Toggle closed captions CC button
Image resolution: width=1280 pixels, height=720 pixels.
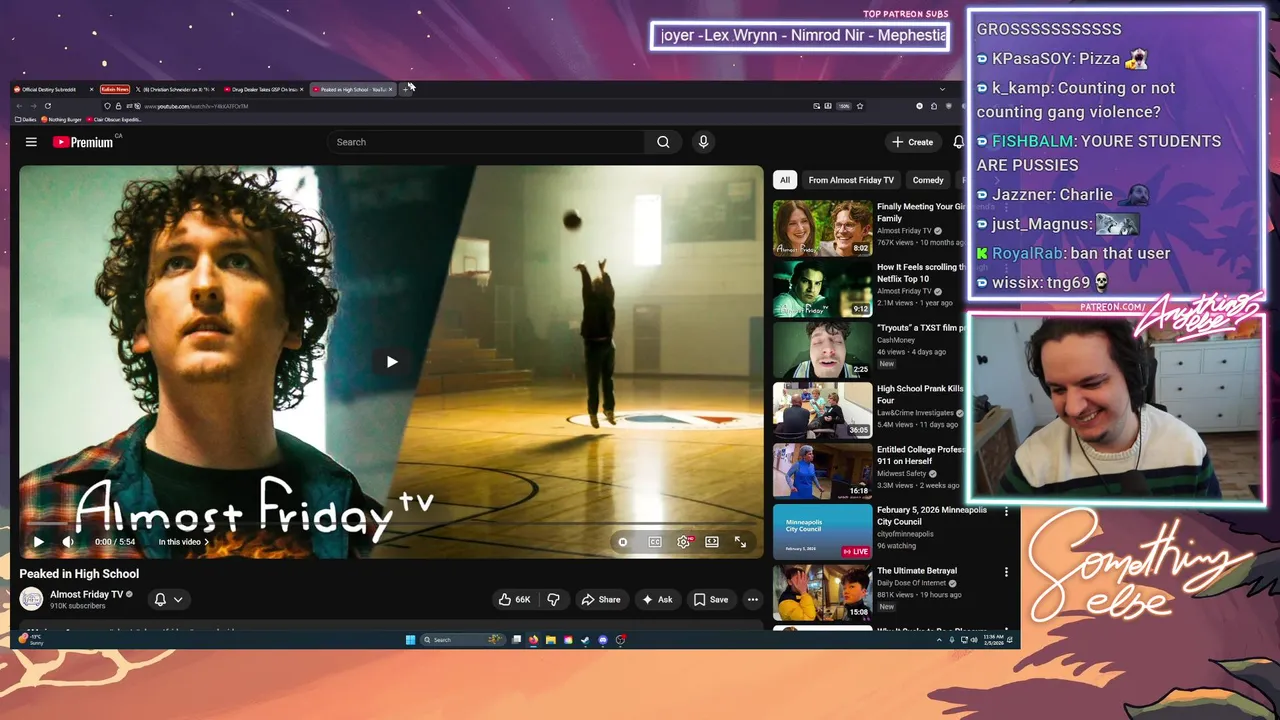(655, 542)
